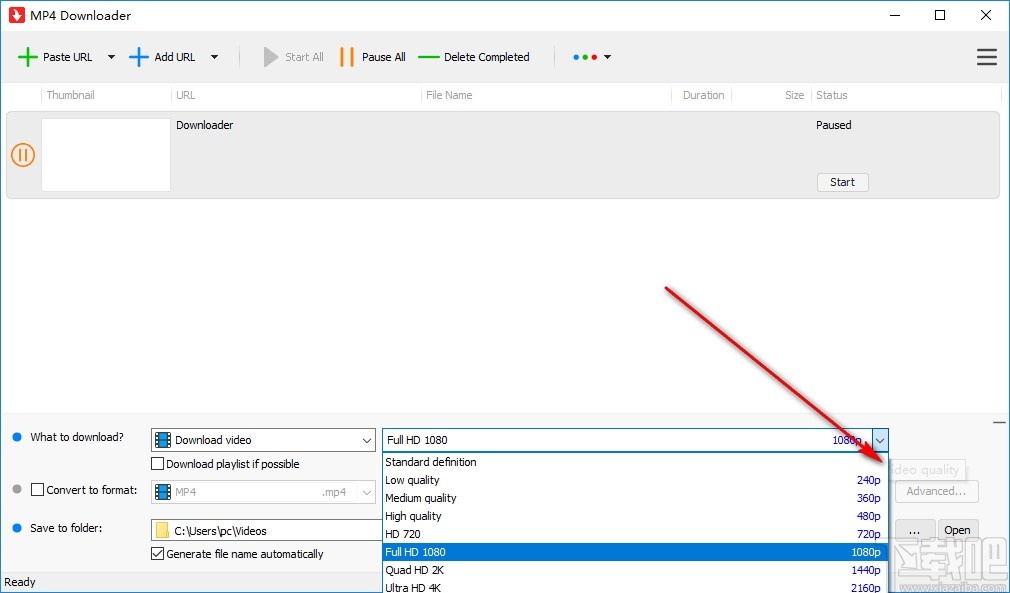Image resolution: width=1010 pixels, height=593 pixels.
Task: Select the Downloader item thumbnail
Action: point(106,155)
